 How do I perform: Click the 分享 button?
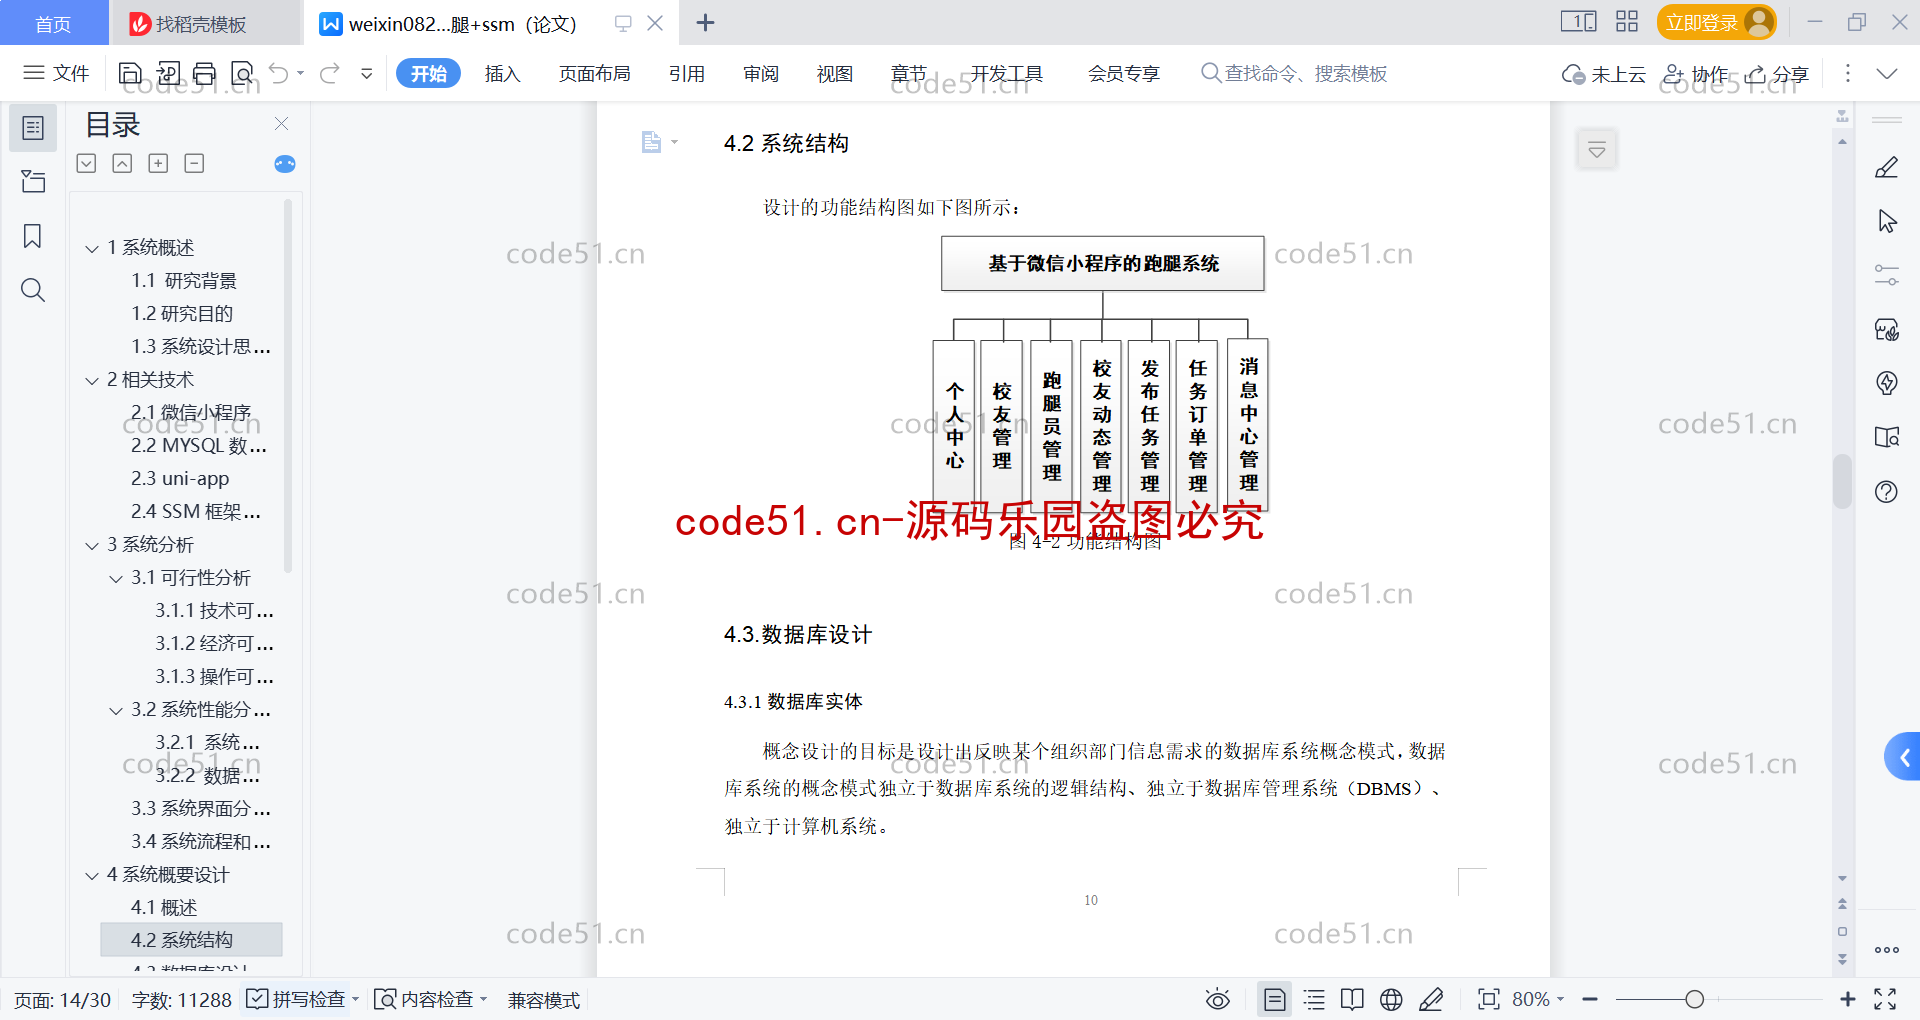pos(1777,74)
